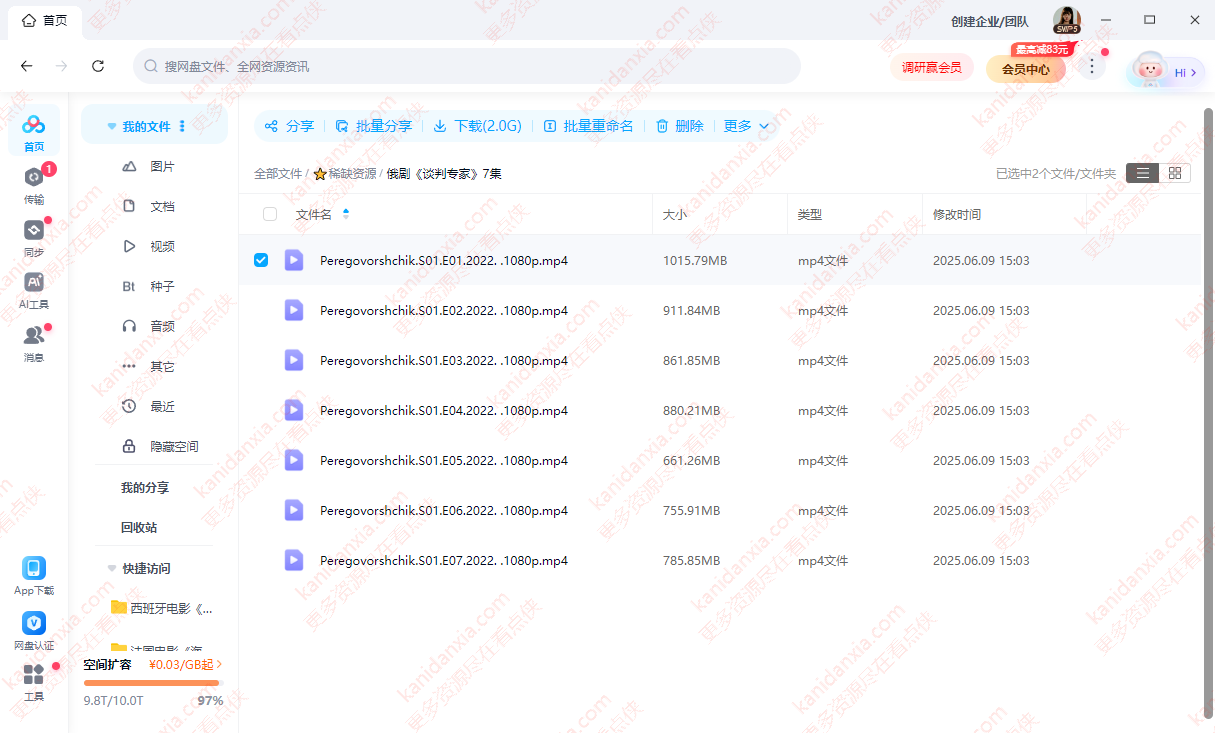Switch to grid view layout
This screenshot has width=1215, height=733.
[x=1174, y=172]
